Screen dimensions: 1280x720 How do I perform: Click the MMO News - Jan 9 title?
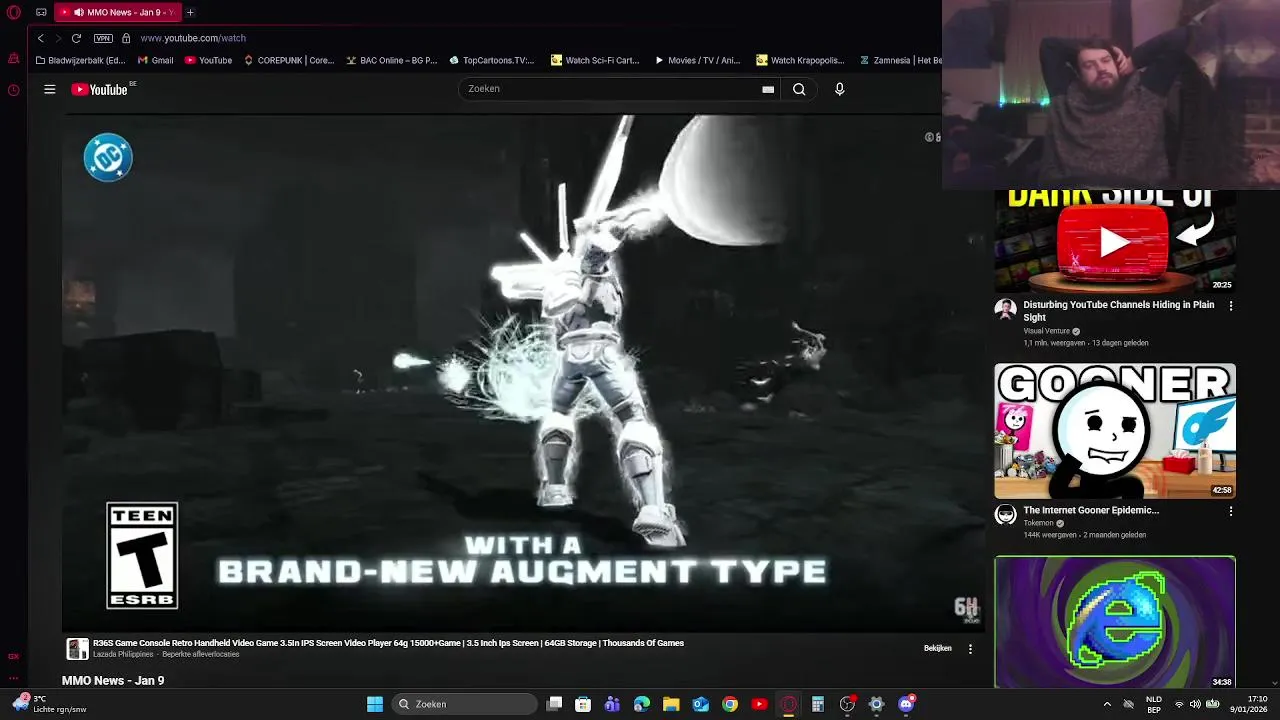click(x=113, y=680)
